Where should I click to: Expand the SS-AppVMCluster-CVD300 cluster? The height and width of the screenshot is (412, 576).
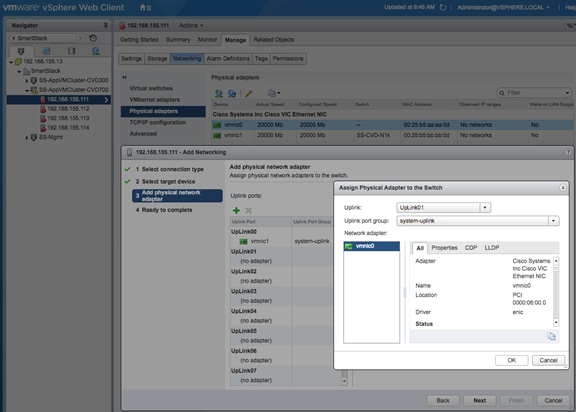[x=27, y=81]
